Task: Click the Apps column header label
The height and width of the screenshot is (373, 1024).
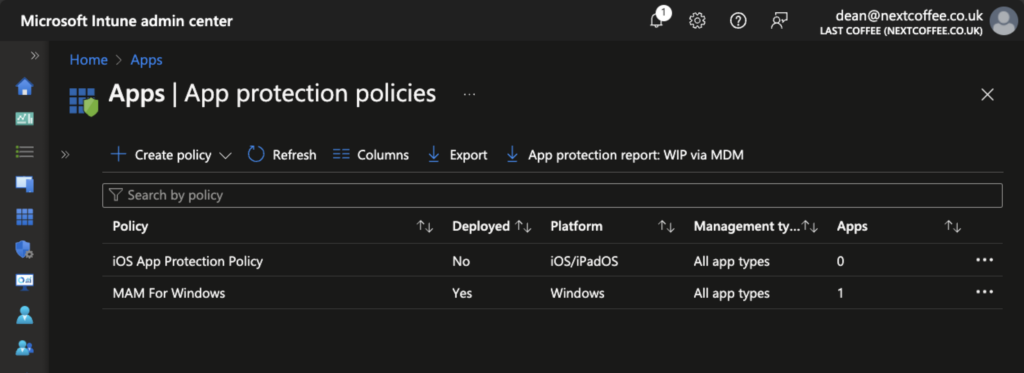Action: click(x=852, y=227)
